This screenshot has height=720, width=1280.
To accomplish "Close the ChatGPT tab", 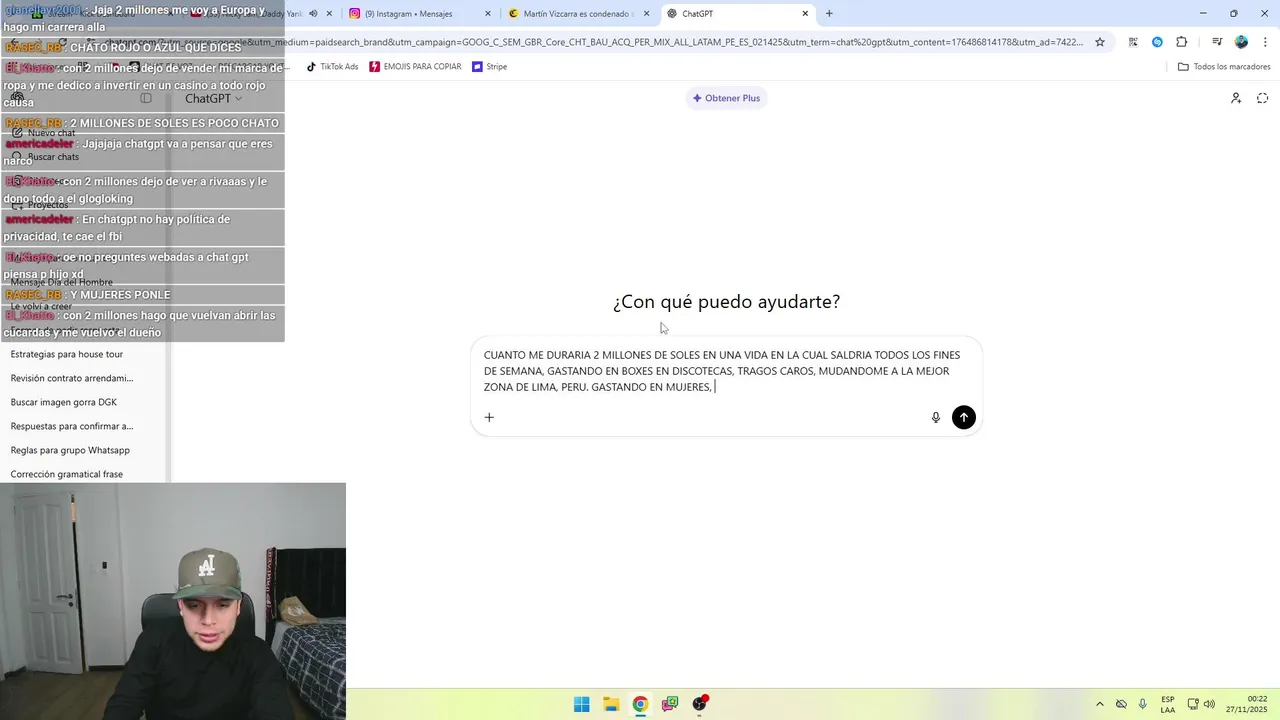I will point(805,14).
